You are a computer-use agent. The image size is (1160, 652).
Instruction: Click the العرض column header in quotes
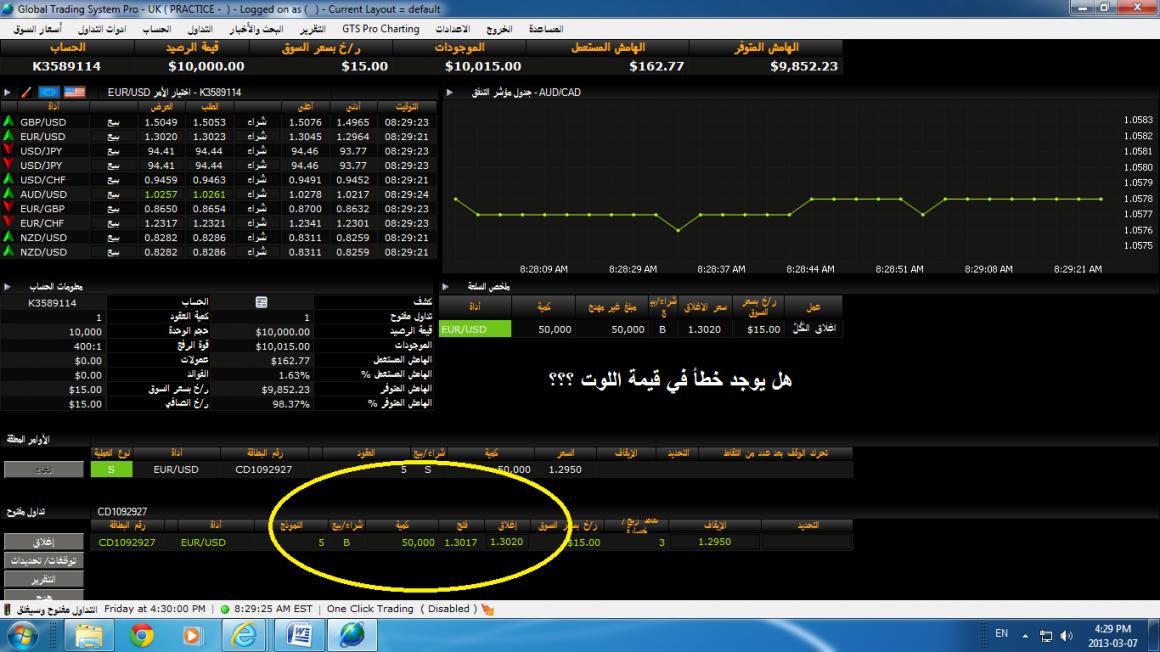pos(161,107)
